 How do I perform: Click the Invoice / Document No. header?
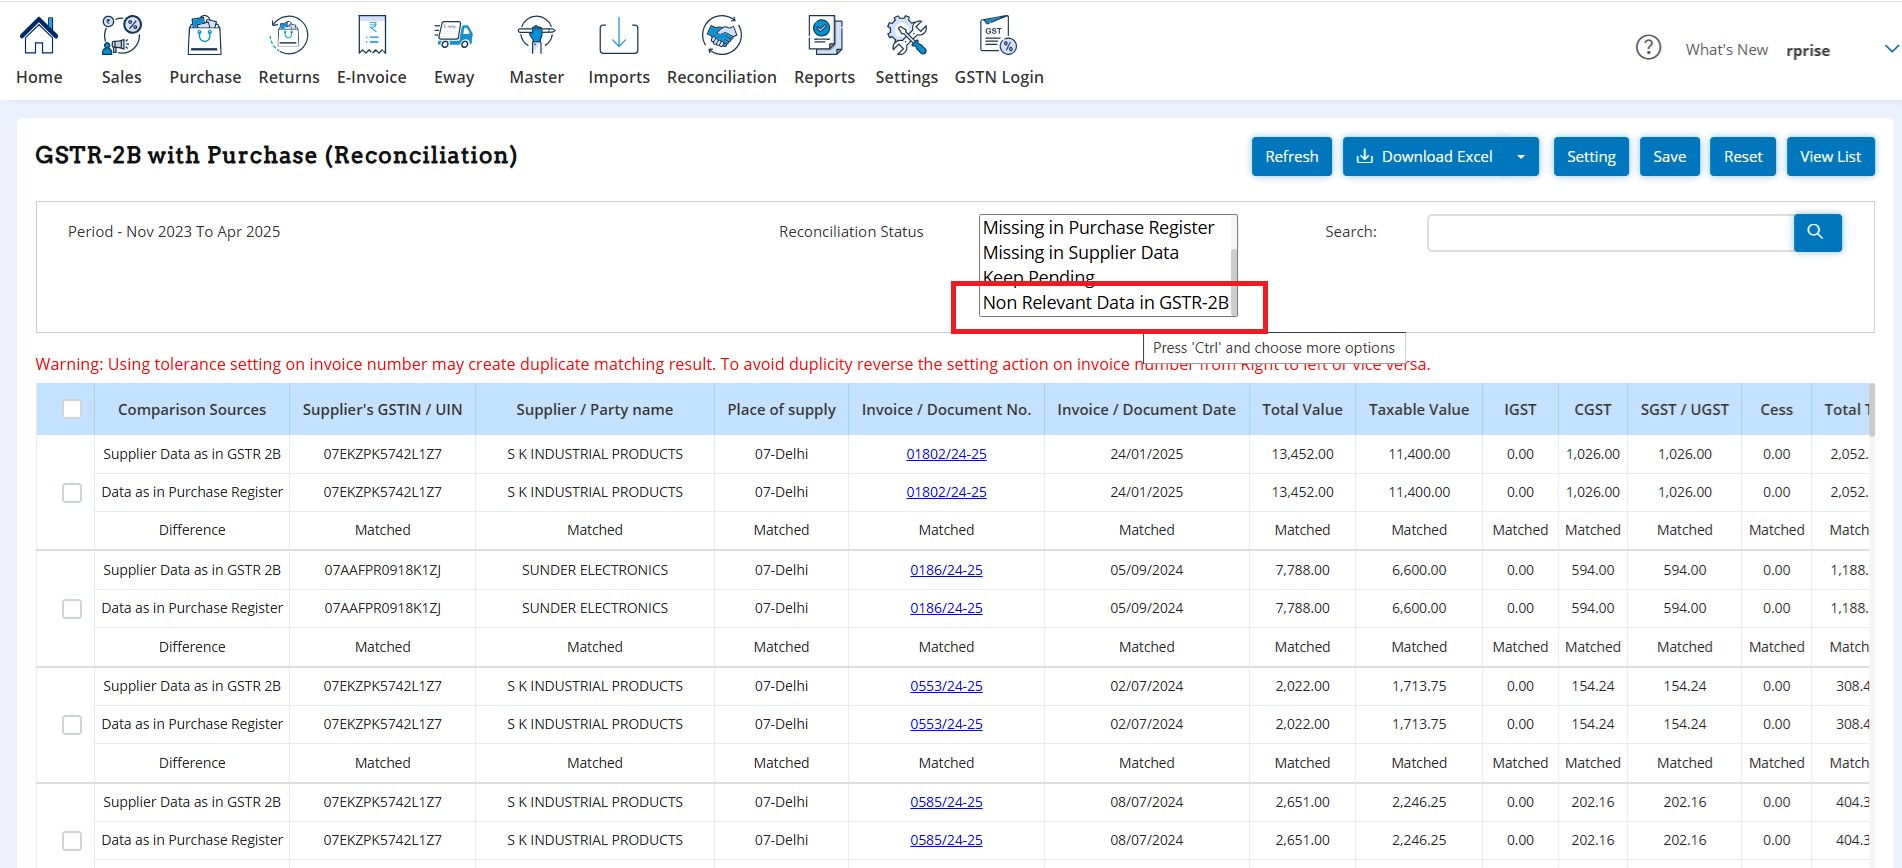click(946, 409)
